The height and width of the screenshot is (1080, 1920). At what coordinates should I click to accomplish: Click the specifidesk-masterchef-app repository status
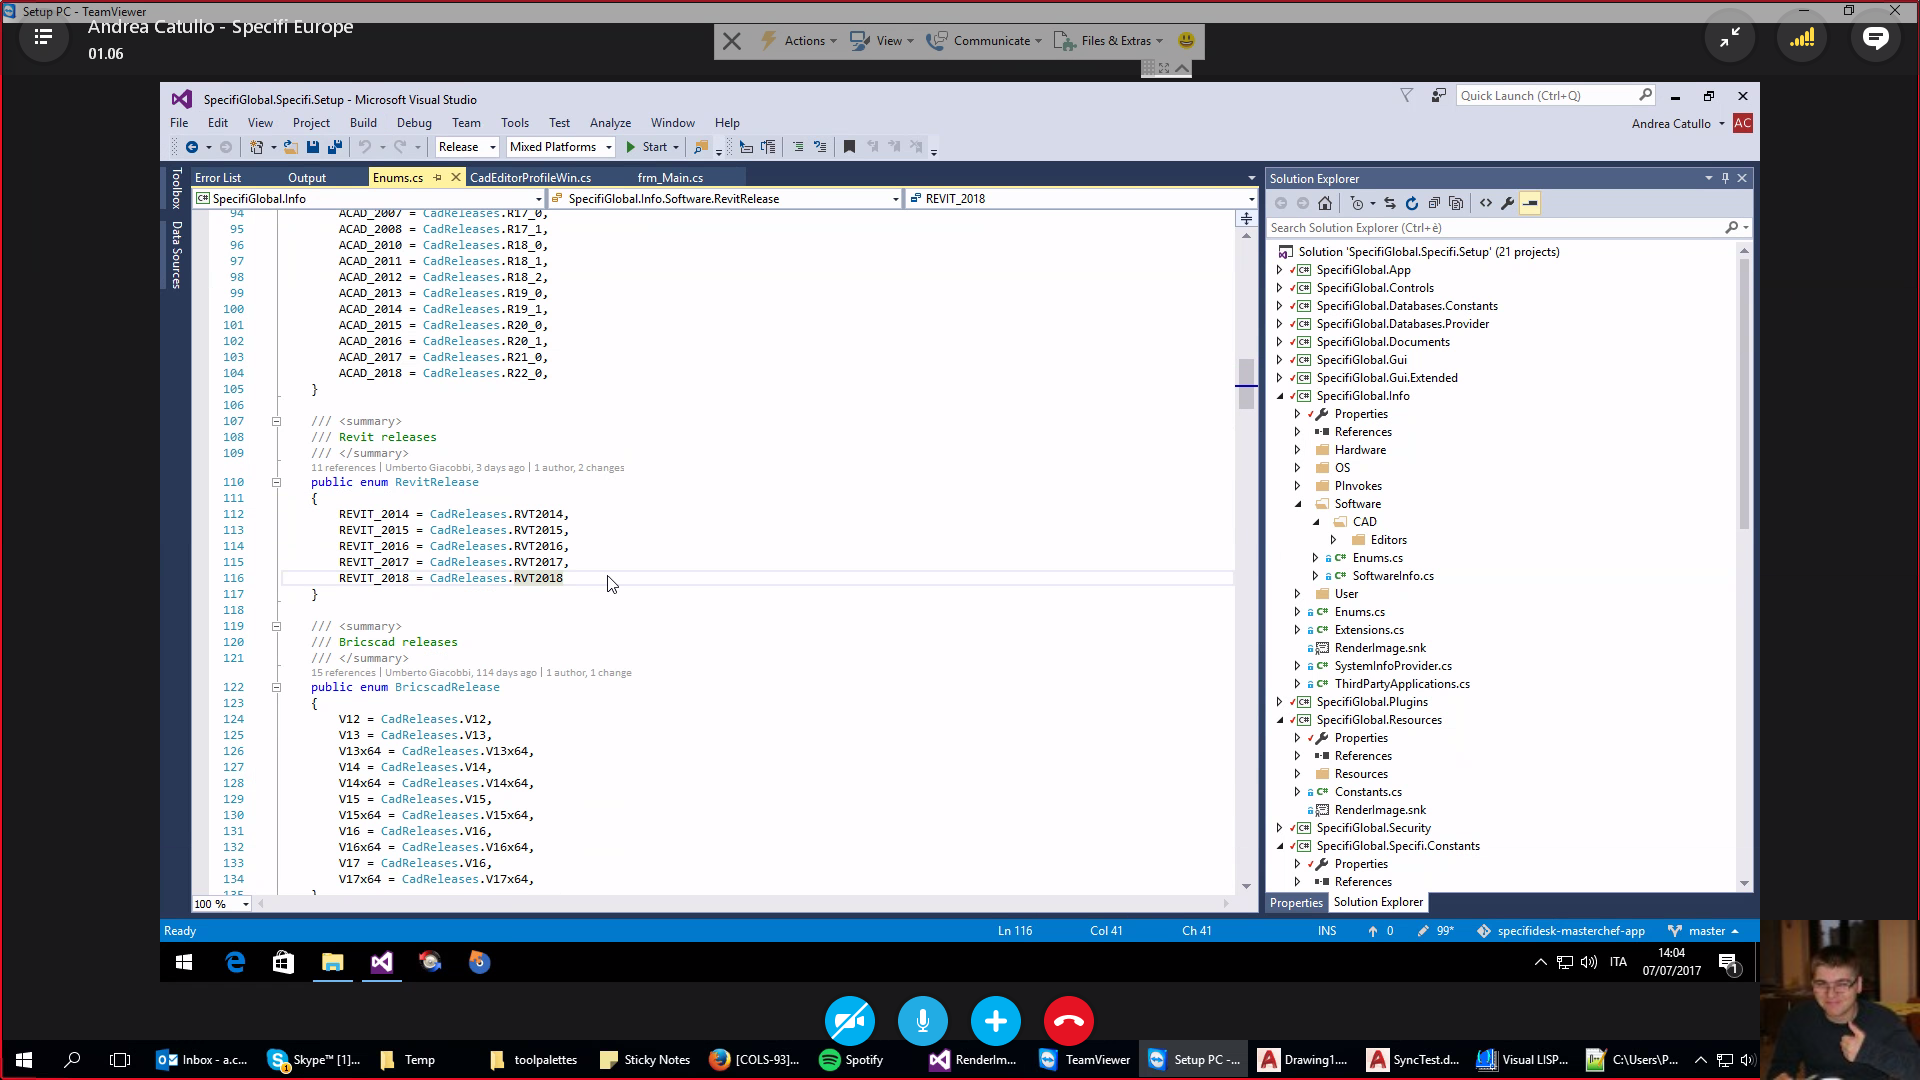[x=1561, y=931]
